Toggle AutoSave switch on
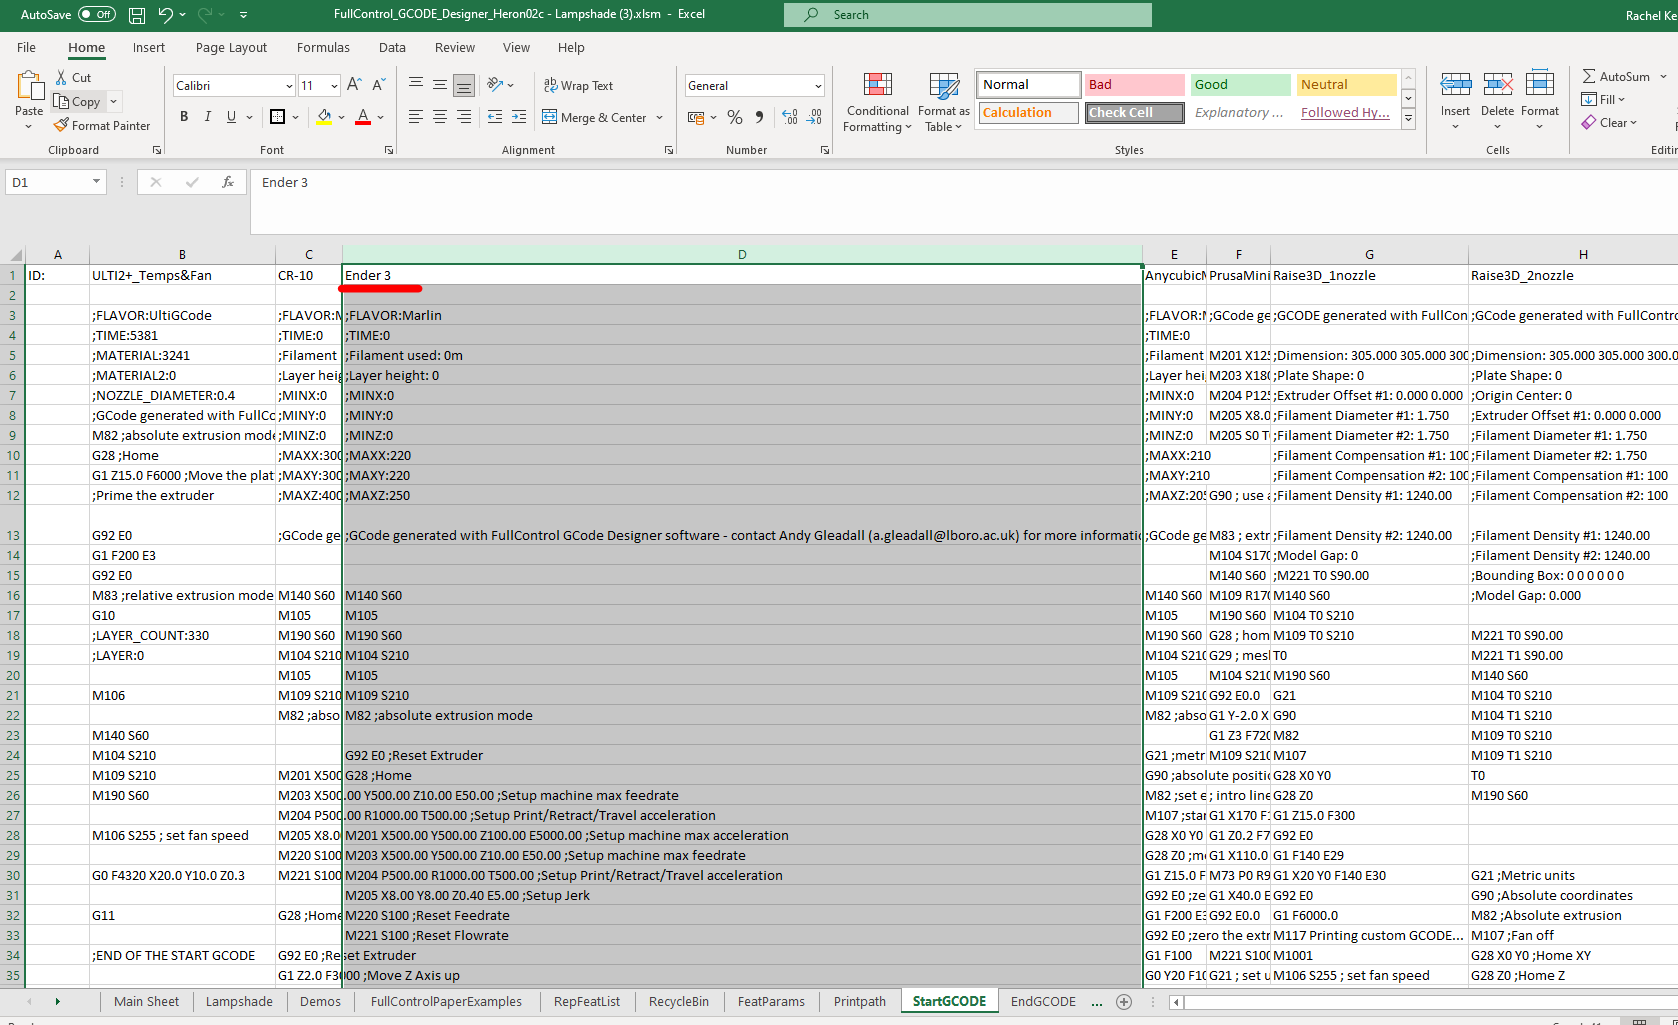Viewport: 1678px width, 1025px height. click(x=97, y=14)
